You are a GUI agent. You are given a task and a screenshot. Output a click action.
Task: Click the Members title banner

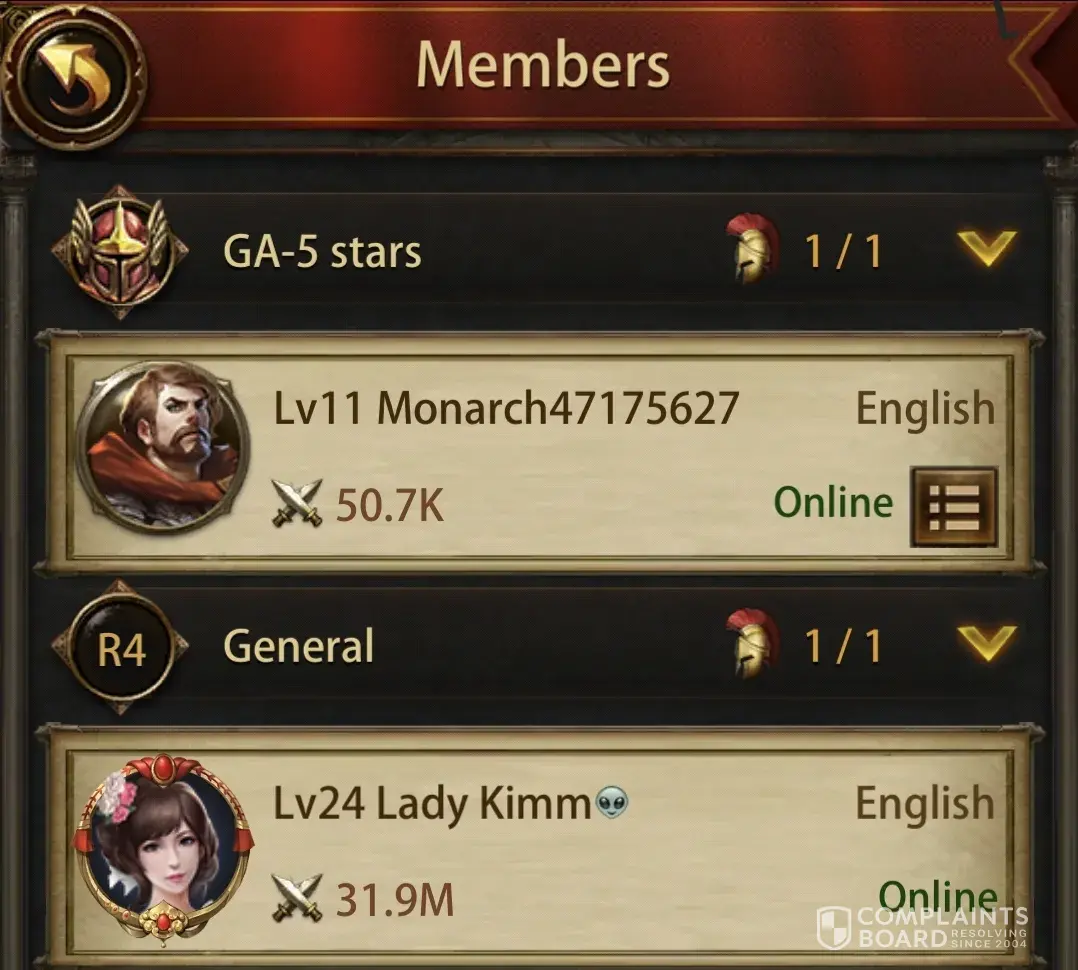(542, 65)
